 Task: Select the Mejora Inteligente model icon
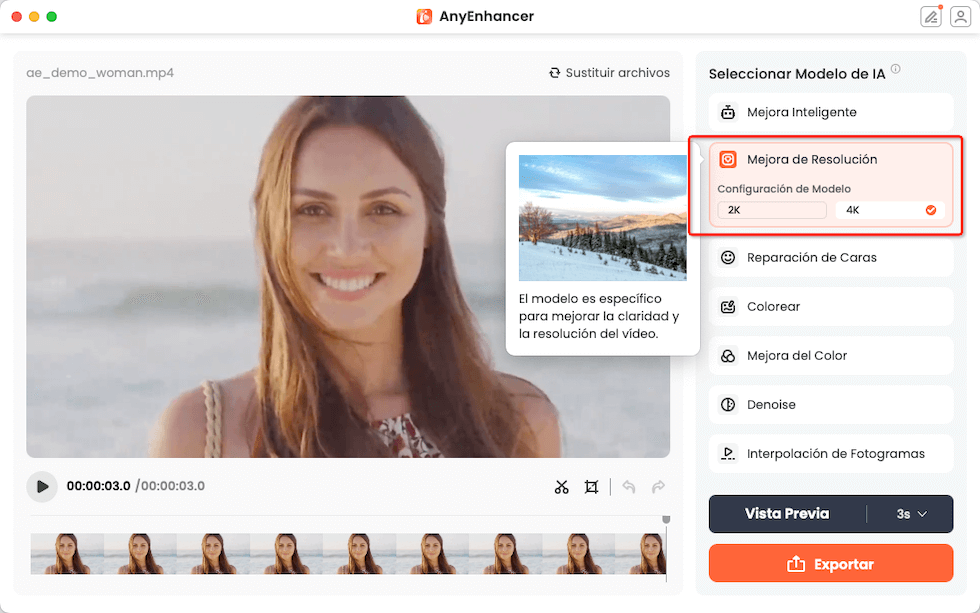click(x=730, y=112)
